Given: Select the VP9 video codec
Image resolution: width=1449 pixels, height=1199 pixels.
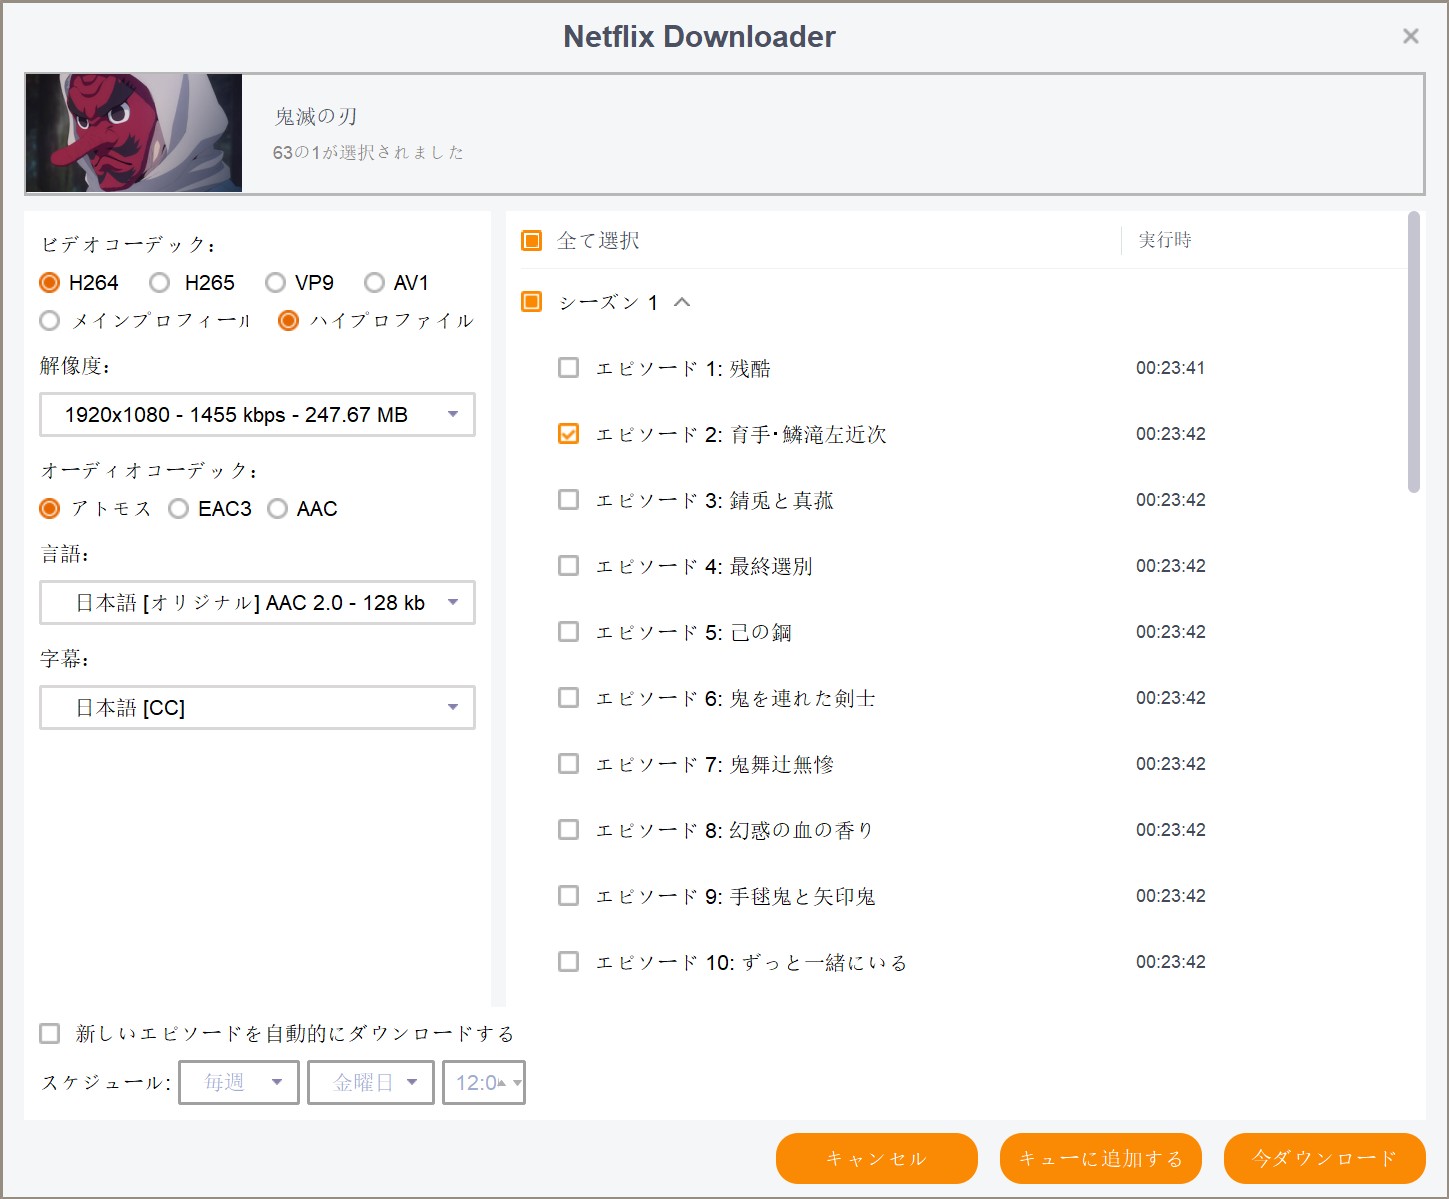Looking at the screenshot, I should coord(275,283).
